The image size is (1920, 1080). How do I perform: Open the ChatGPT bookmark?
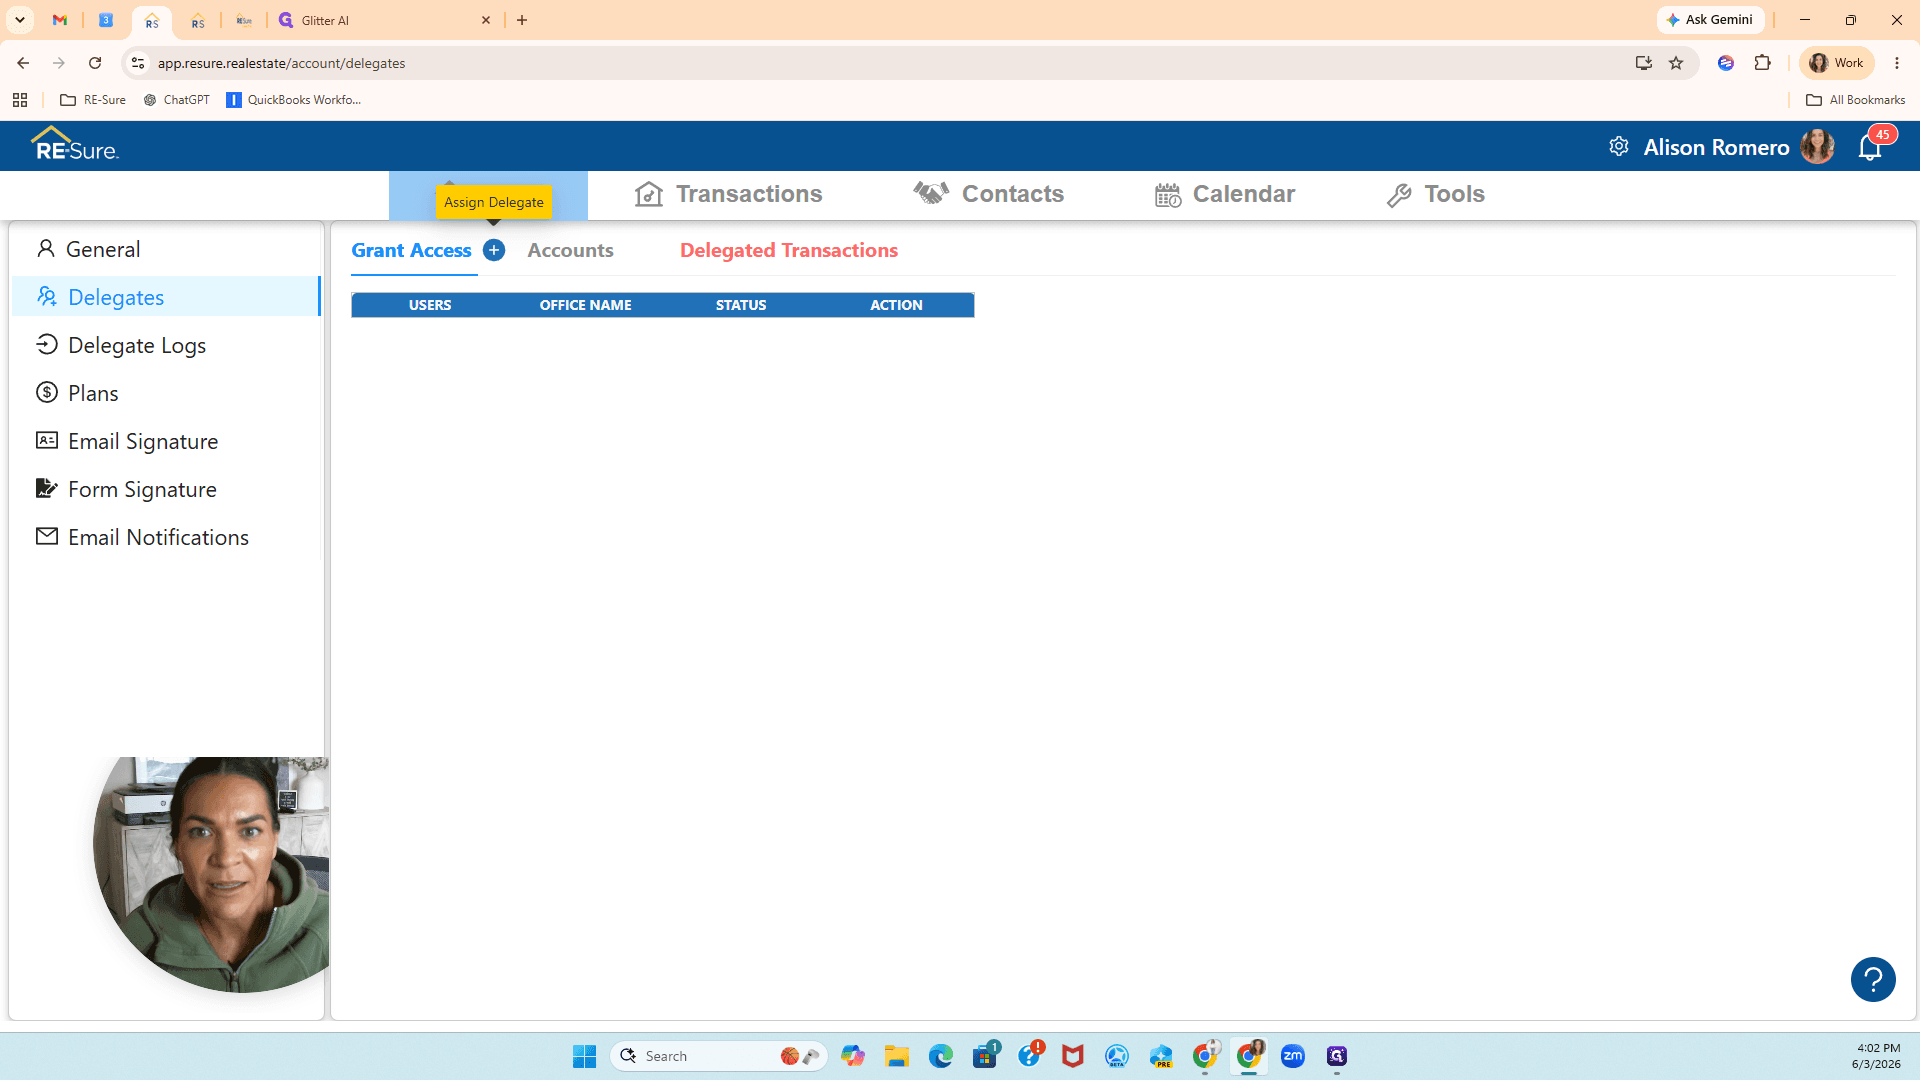click(x=177, y=100)
